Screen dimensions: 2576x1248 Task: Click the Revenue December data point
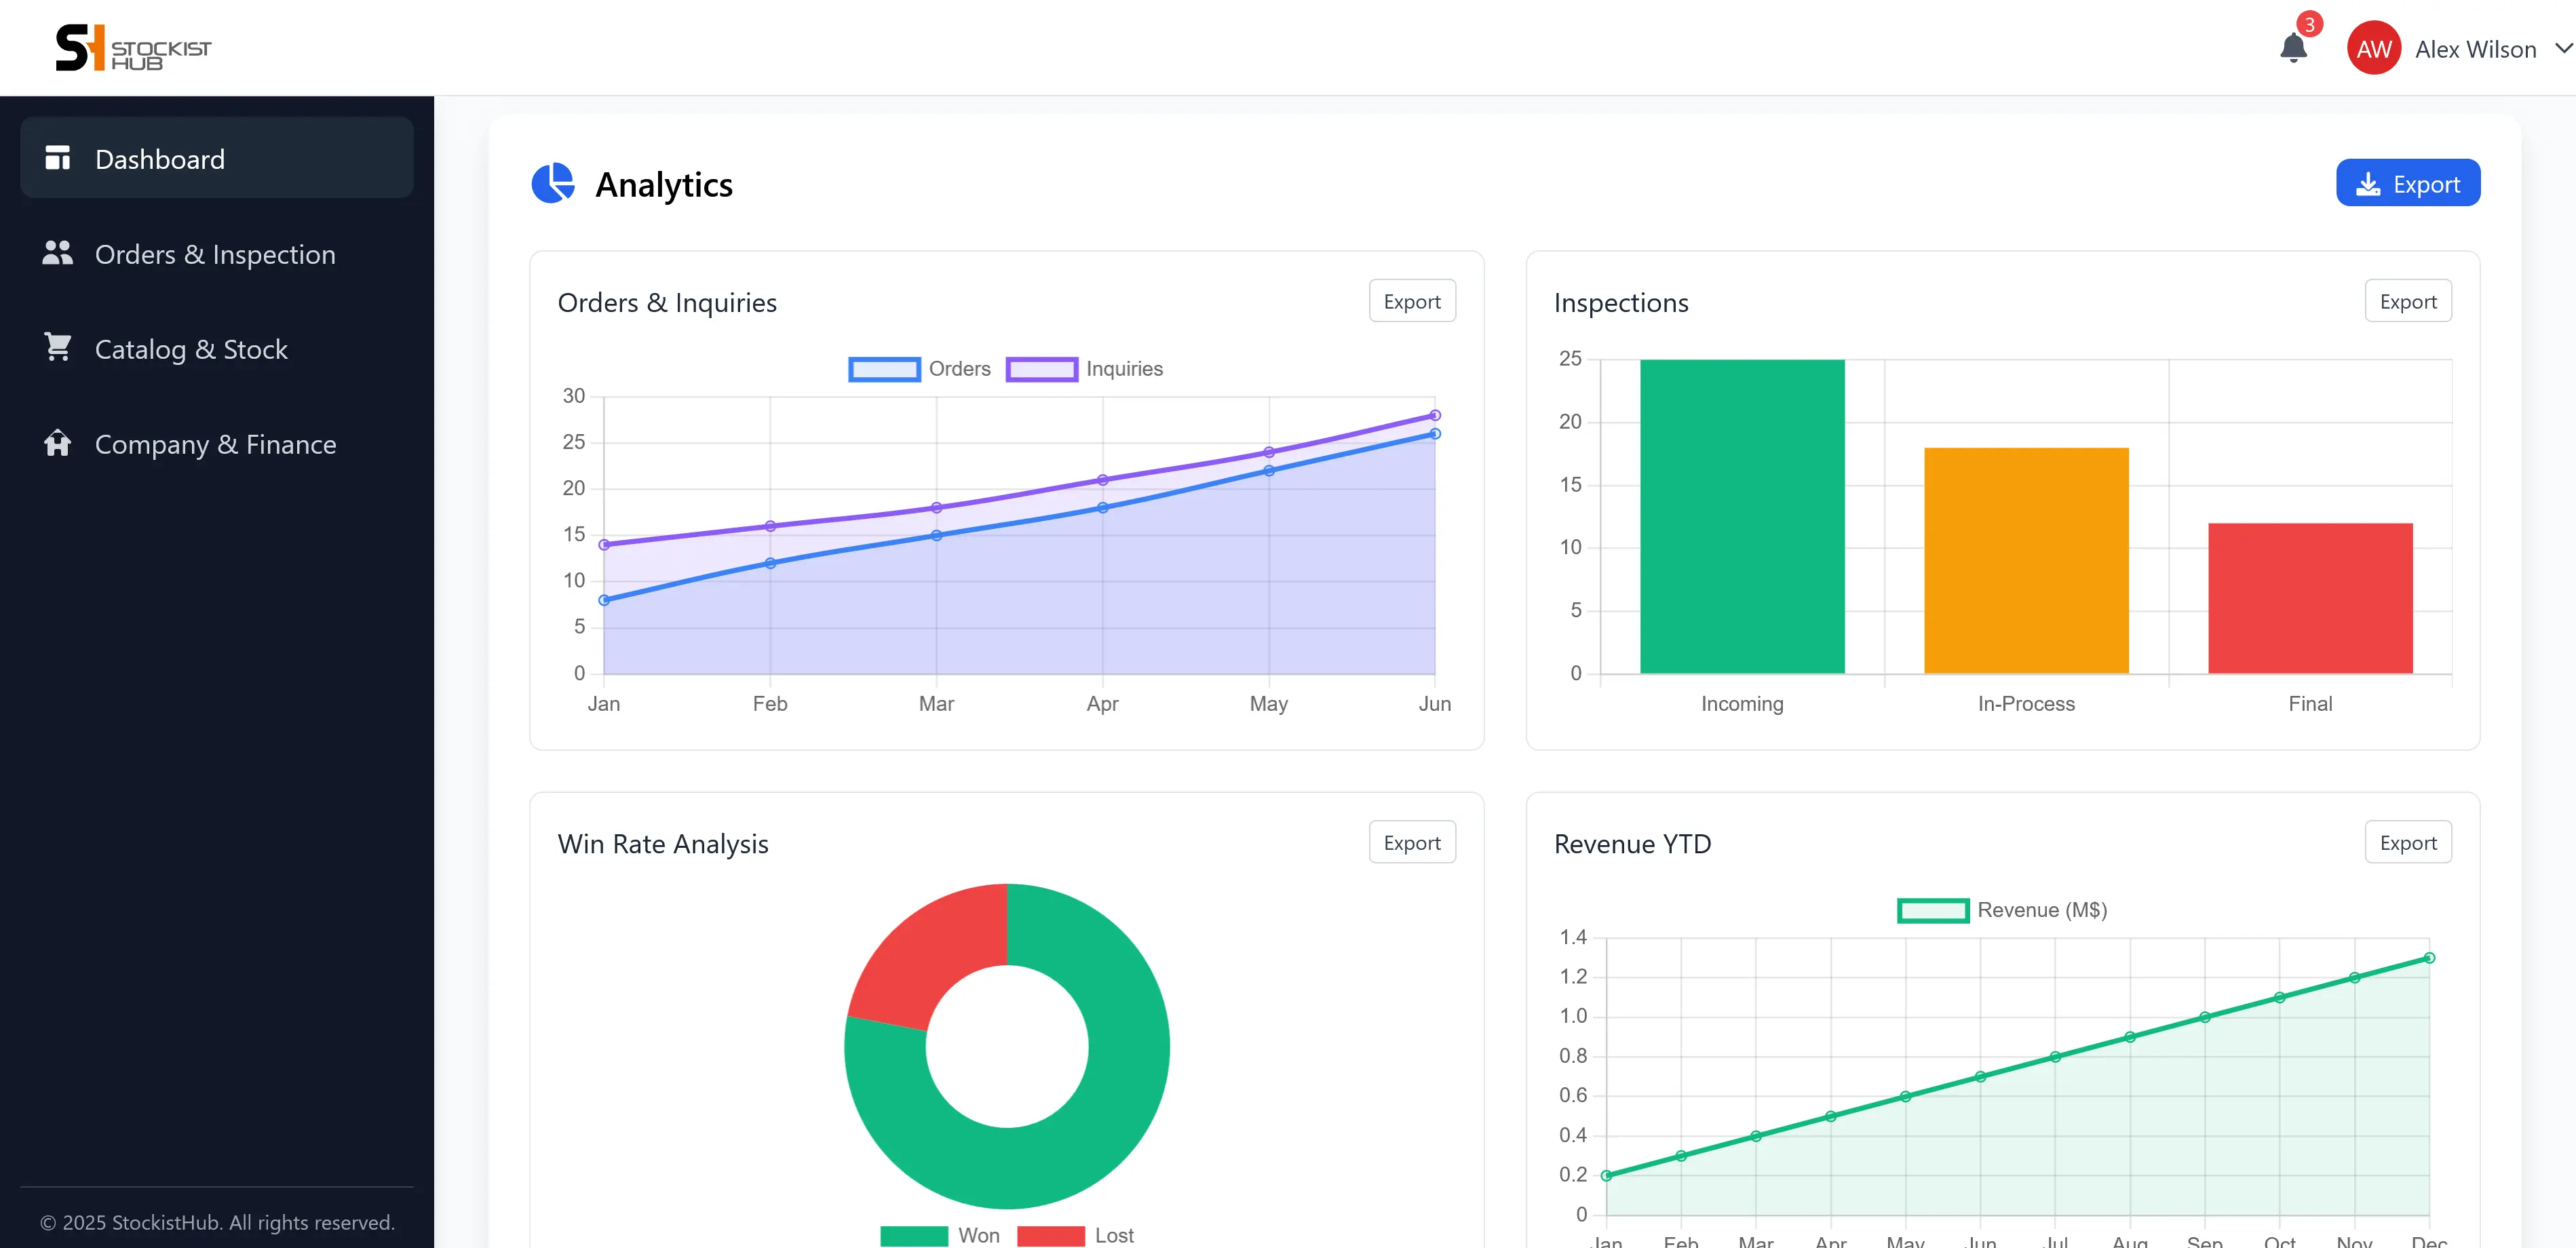point(2429,958)
